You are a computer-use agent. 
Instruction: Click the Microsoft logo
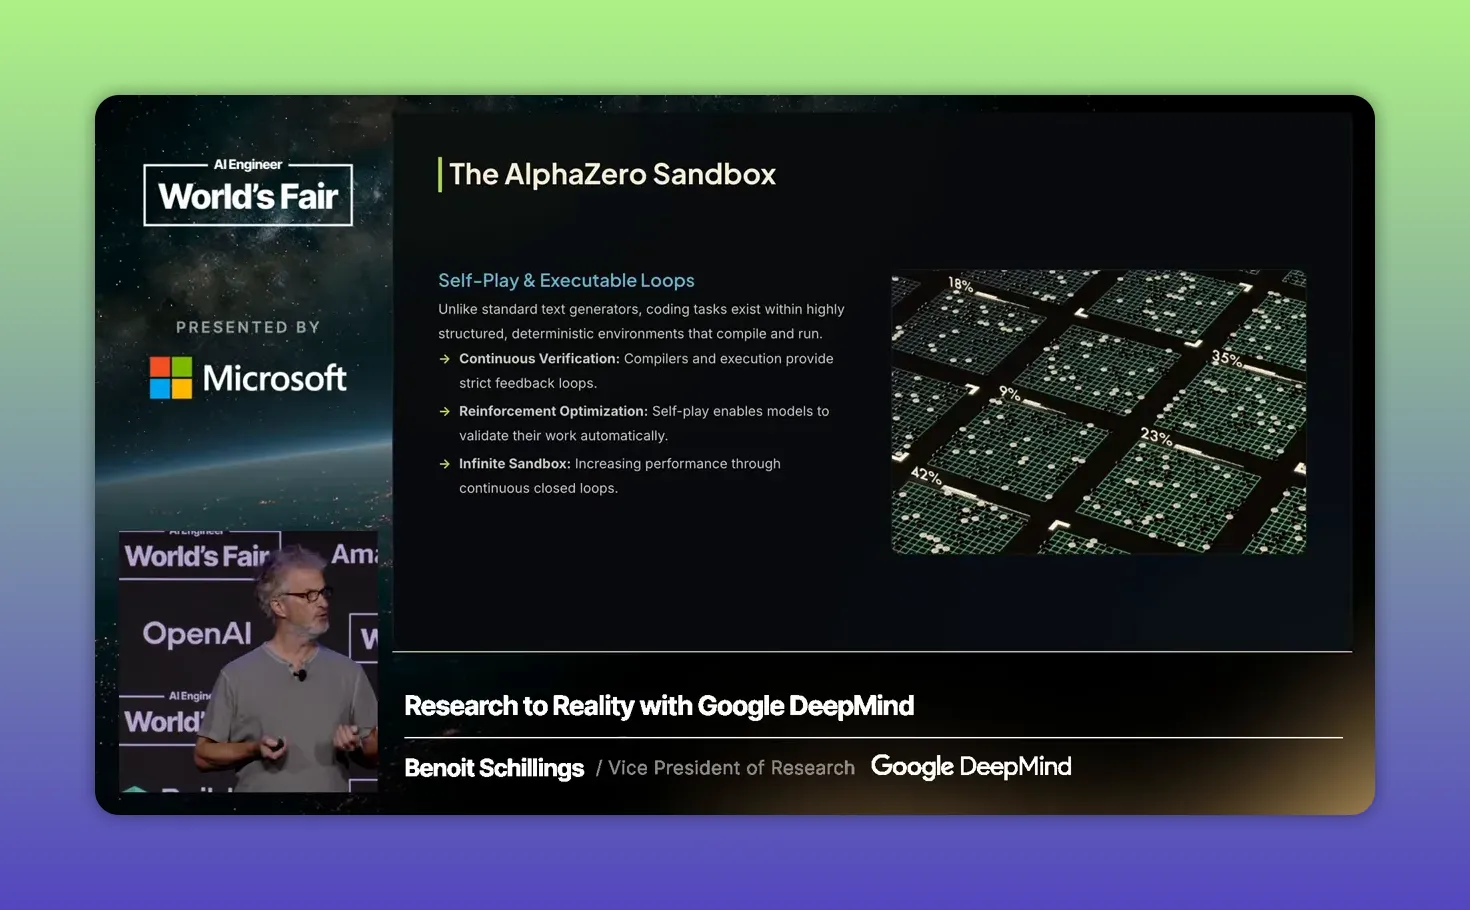pyautogui.click(x=248, y=378)
